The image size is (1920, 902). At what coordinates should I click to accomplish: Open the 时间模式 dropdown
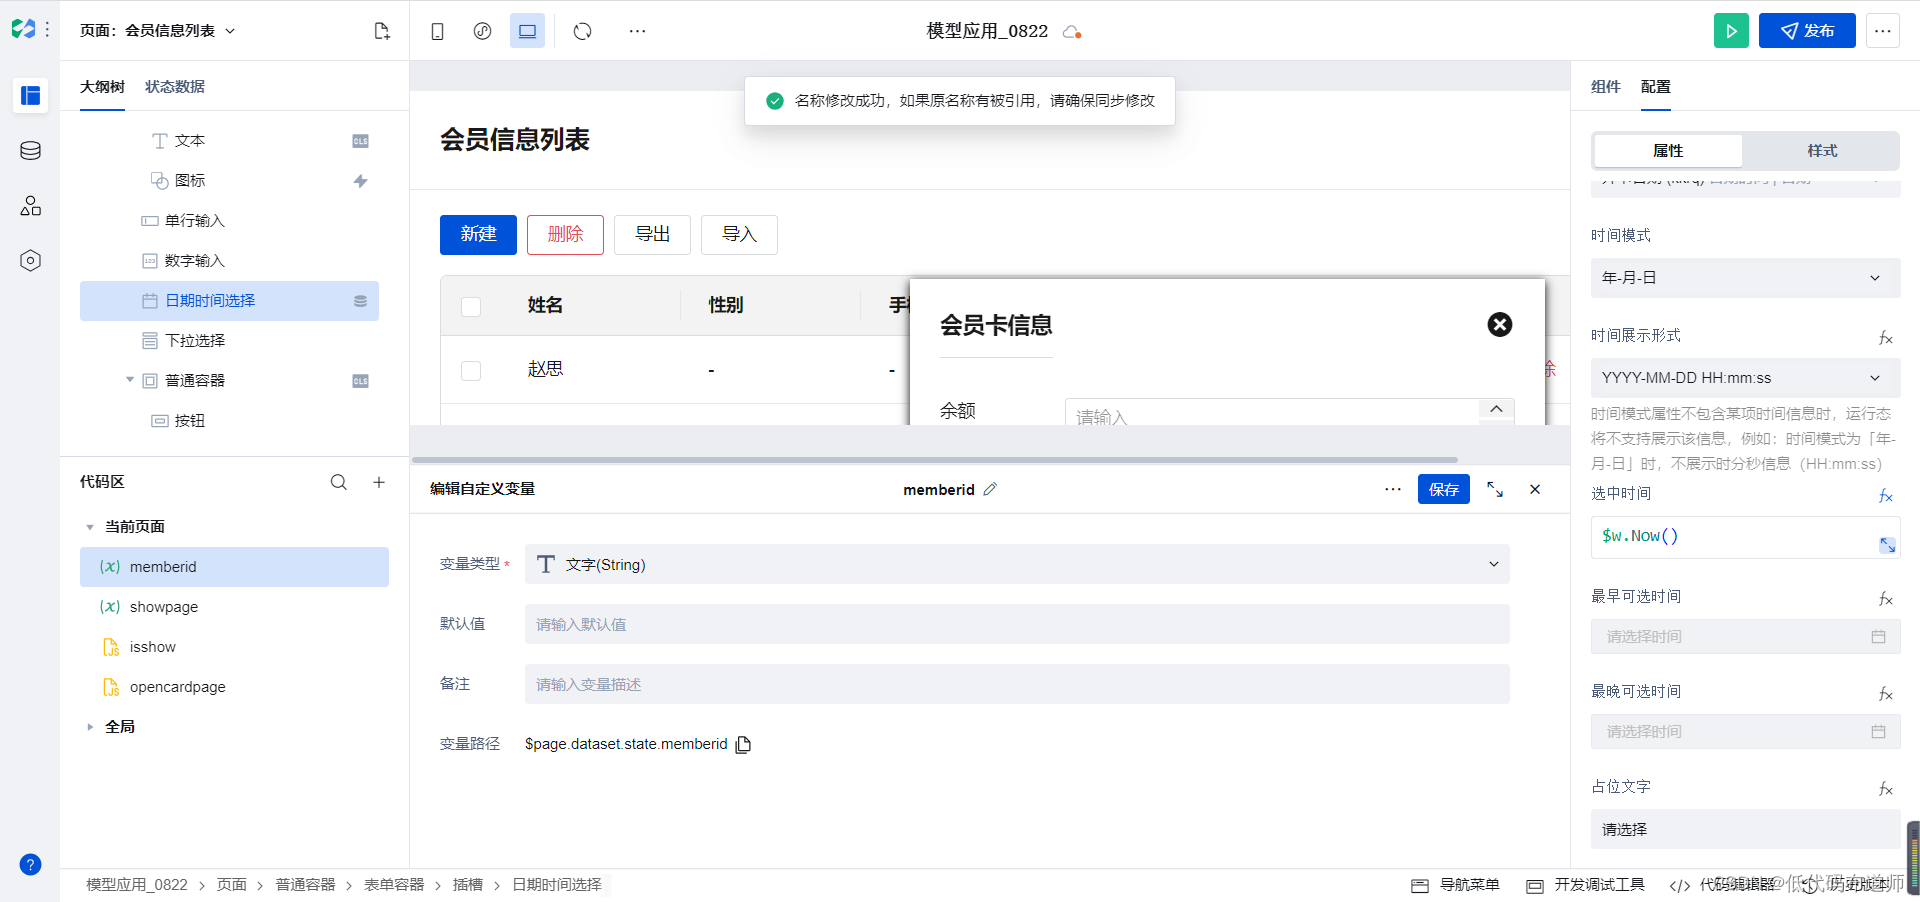[x=1745, y=278]
